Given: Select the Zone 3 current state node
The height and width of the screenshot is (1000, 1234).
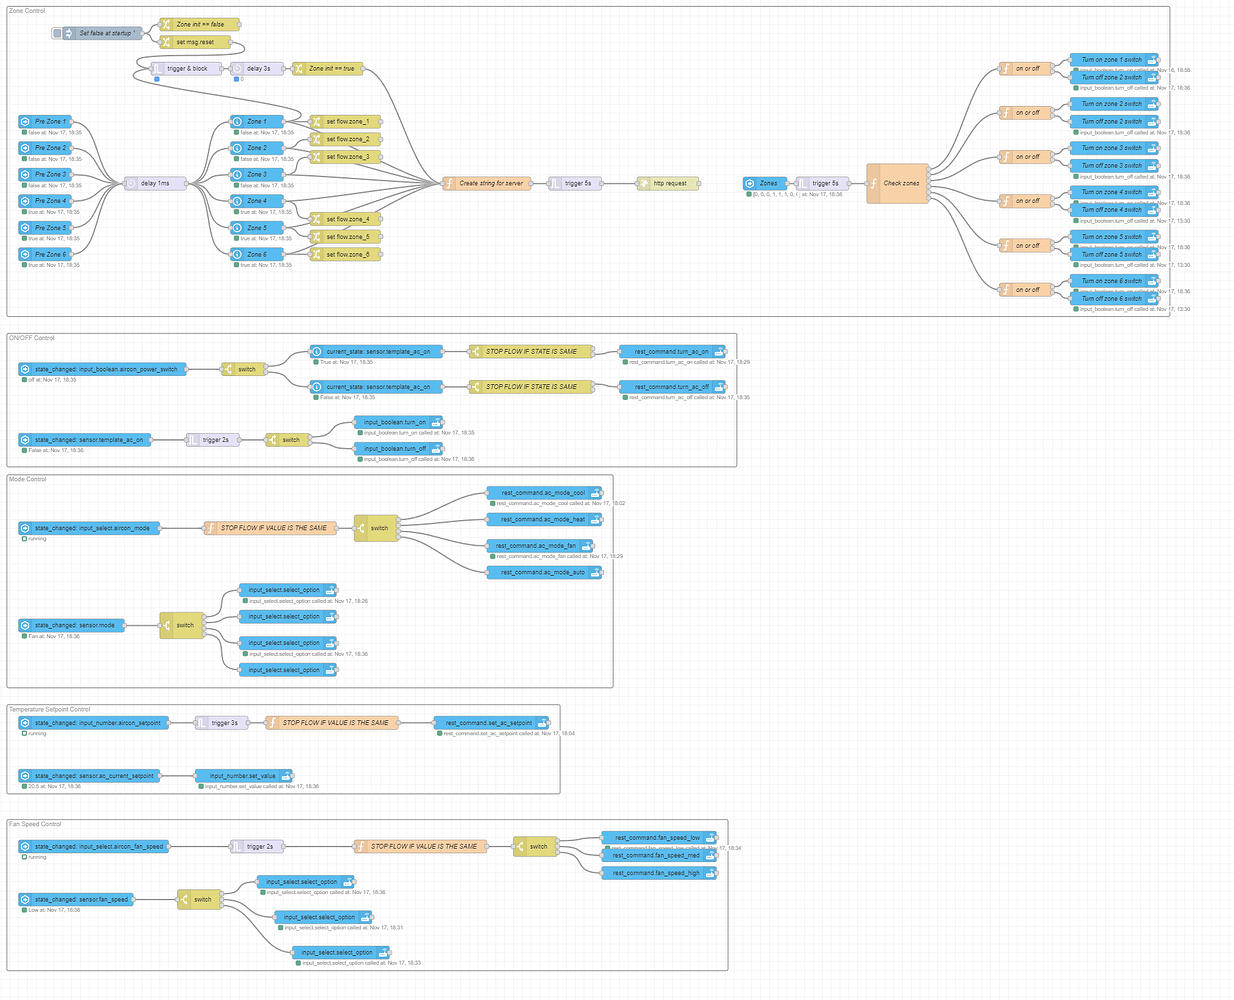Looking at the screenshot, I should point(256,174).
